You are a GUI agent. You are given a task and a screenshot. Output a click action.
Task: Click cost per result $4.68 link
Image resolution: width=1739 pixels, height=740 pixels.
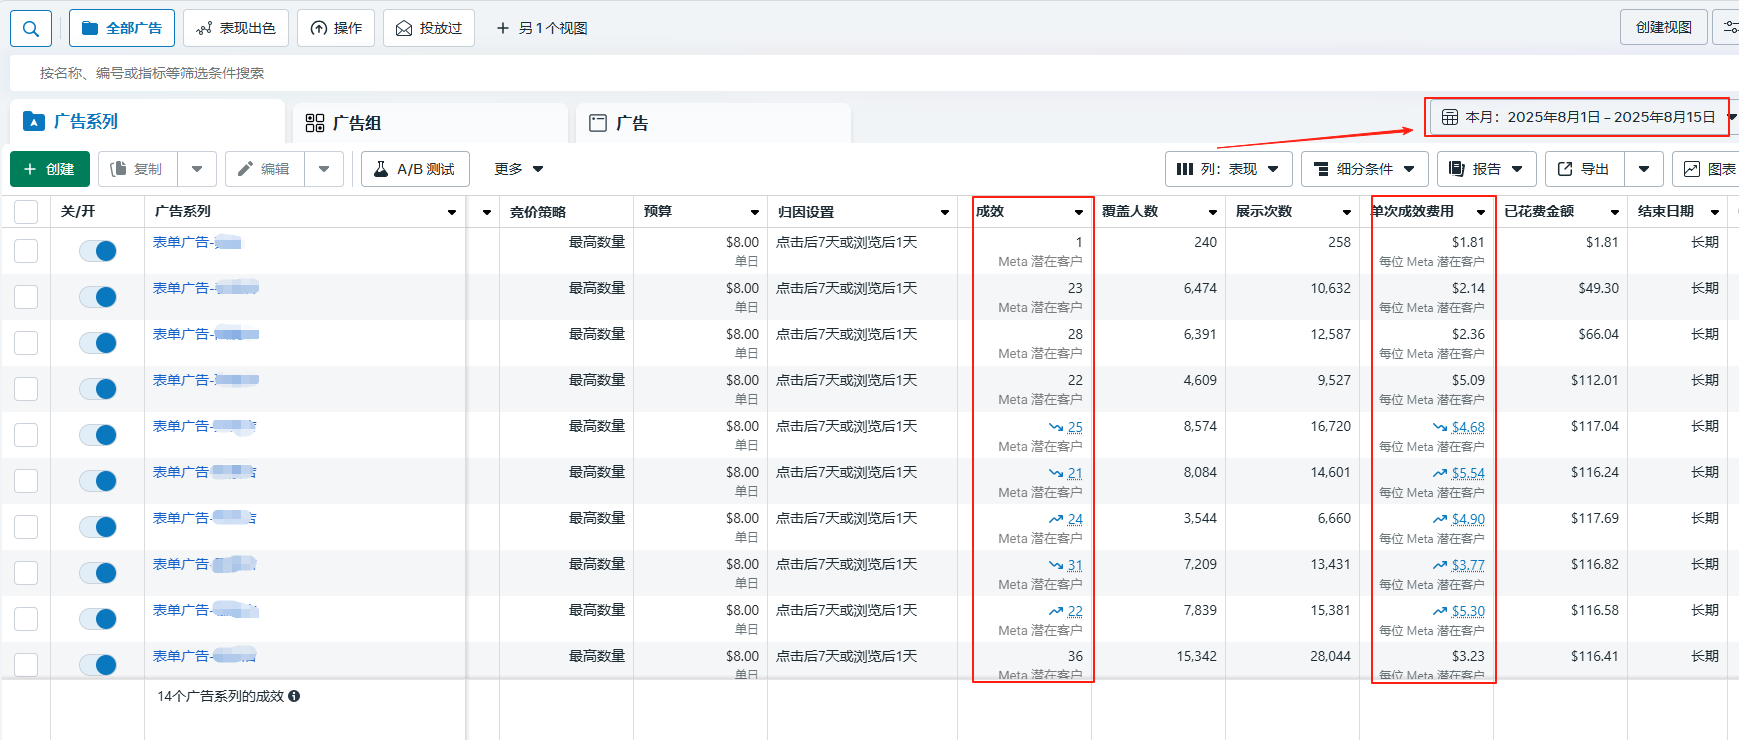coord(1468,427)
